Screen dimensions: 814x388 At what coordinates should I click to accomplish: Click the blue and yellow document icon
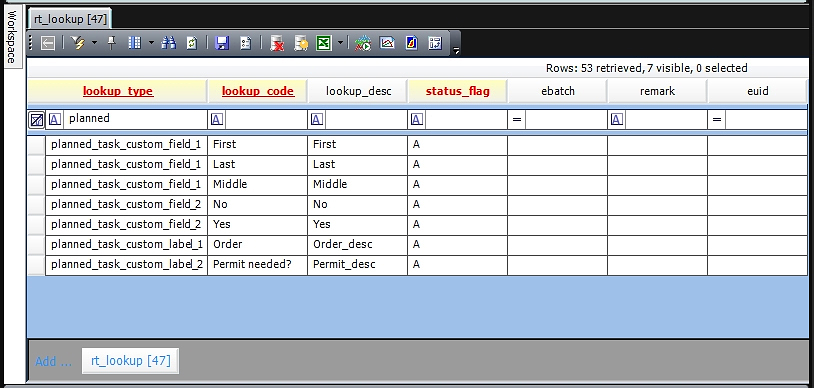[411, 43]
